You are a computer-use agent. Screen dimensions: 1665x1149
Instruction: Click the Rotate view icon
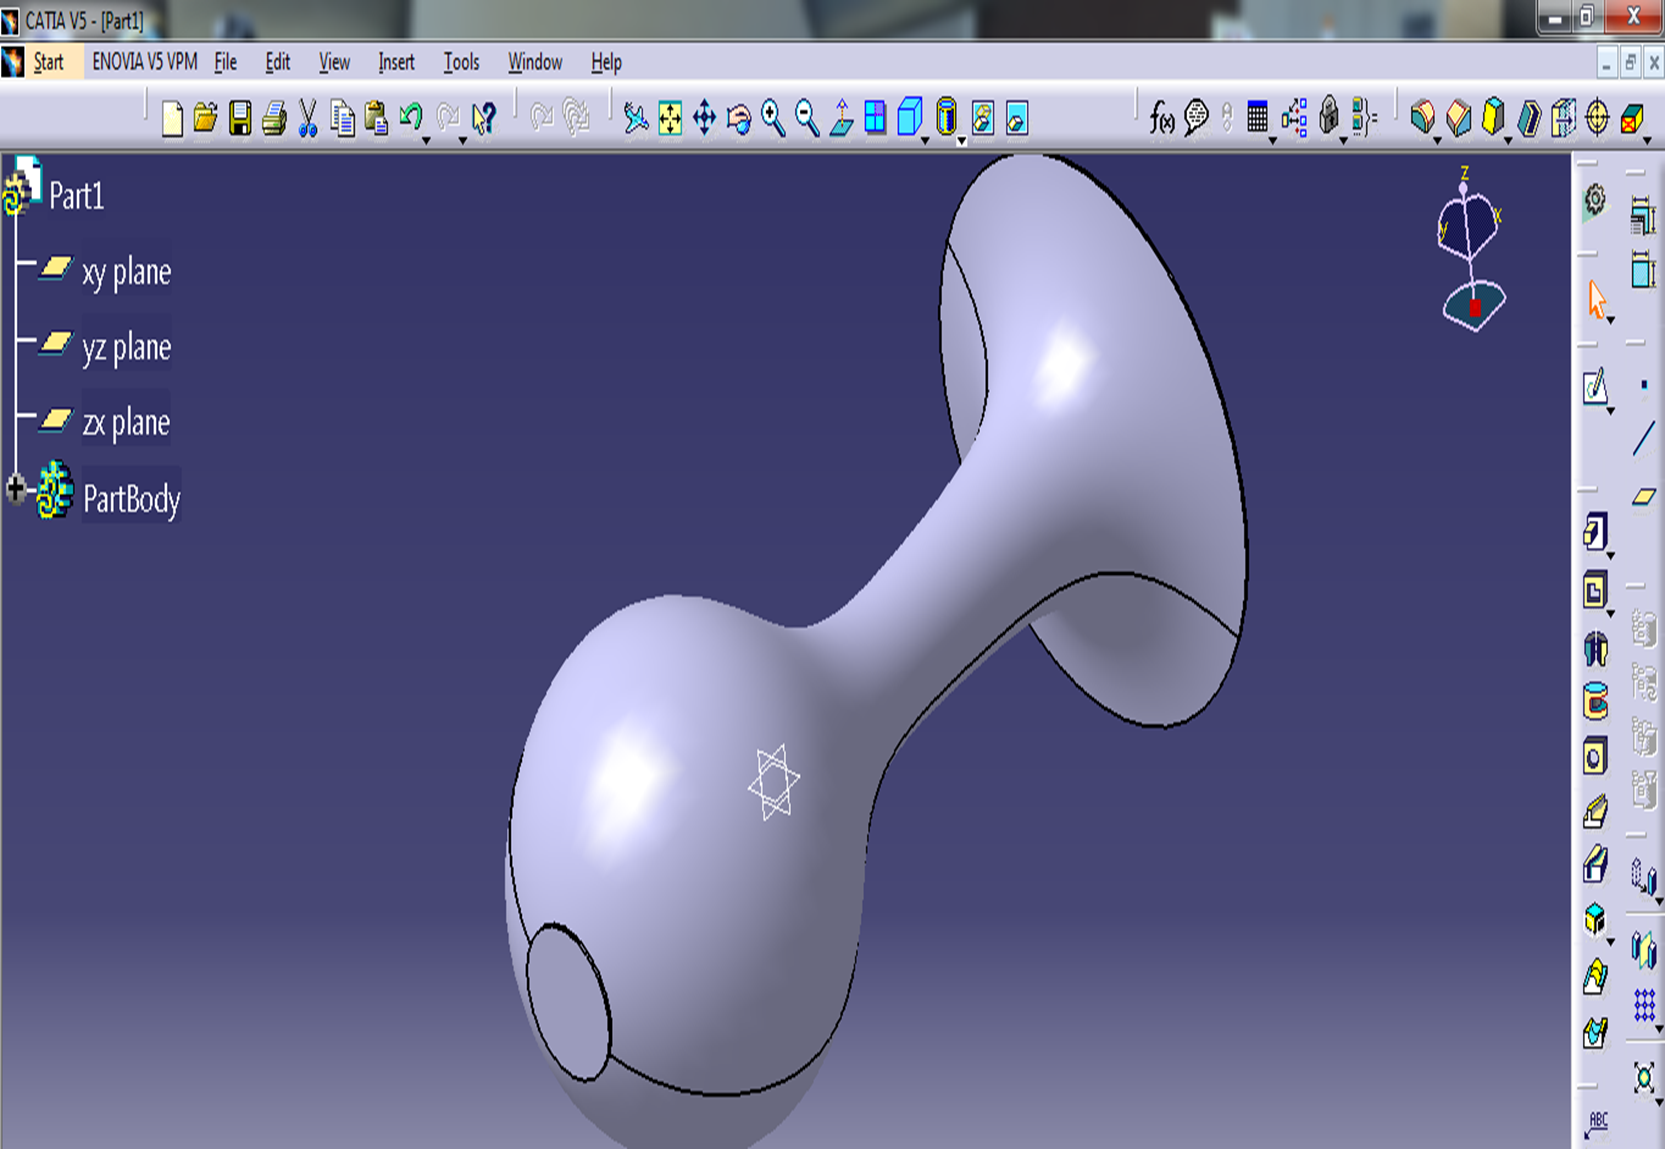[739, 119]
